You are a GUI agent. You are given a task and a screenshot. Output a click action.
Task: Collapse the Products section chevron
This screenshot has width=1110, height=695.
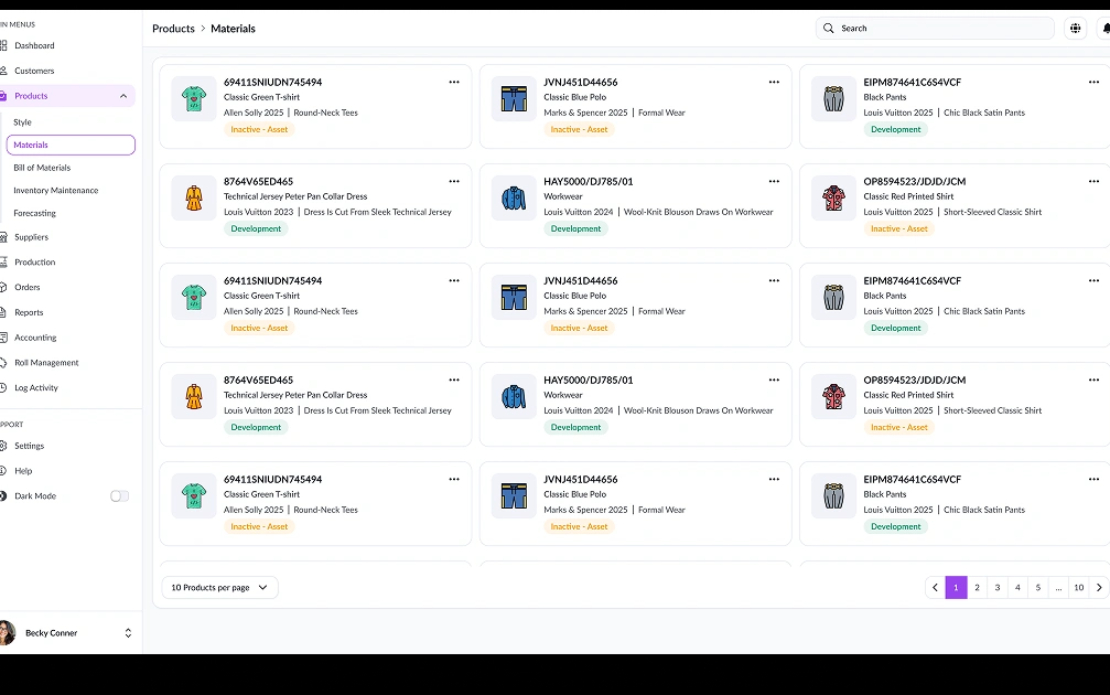pyautogui.click(x=123, y=96)
